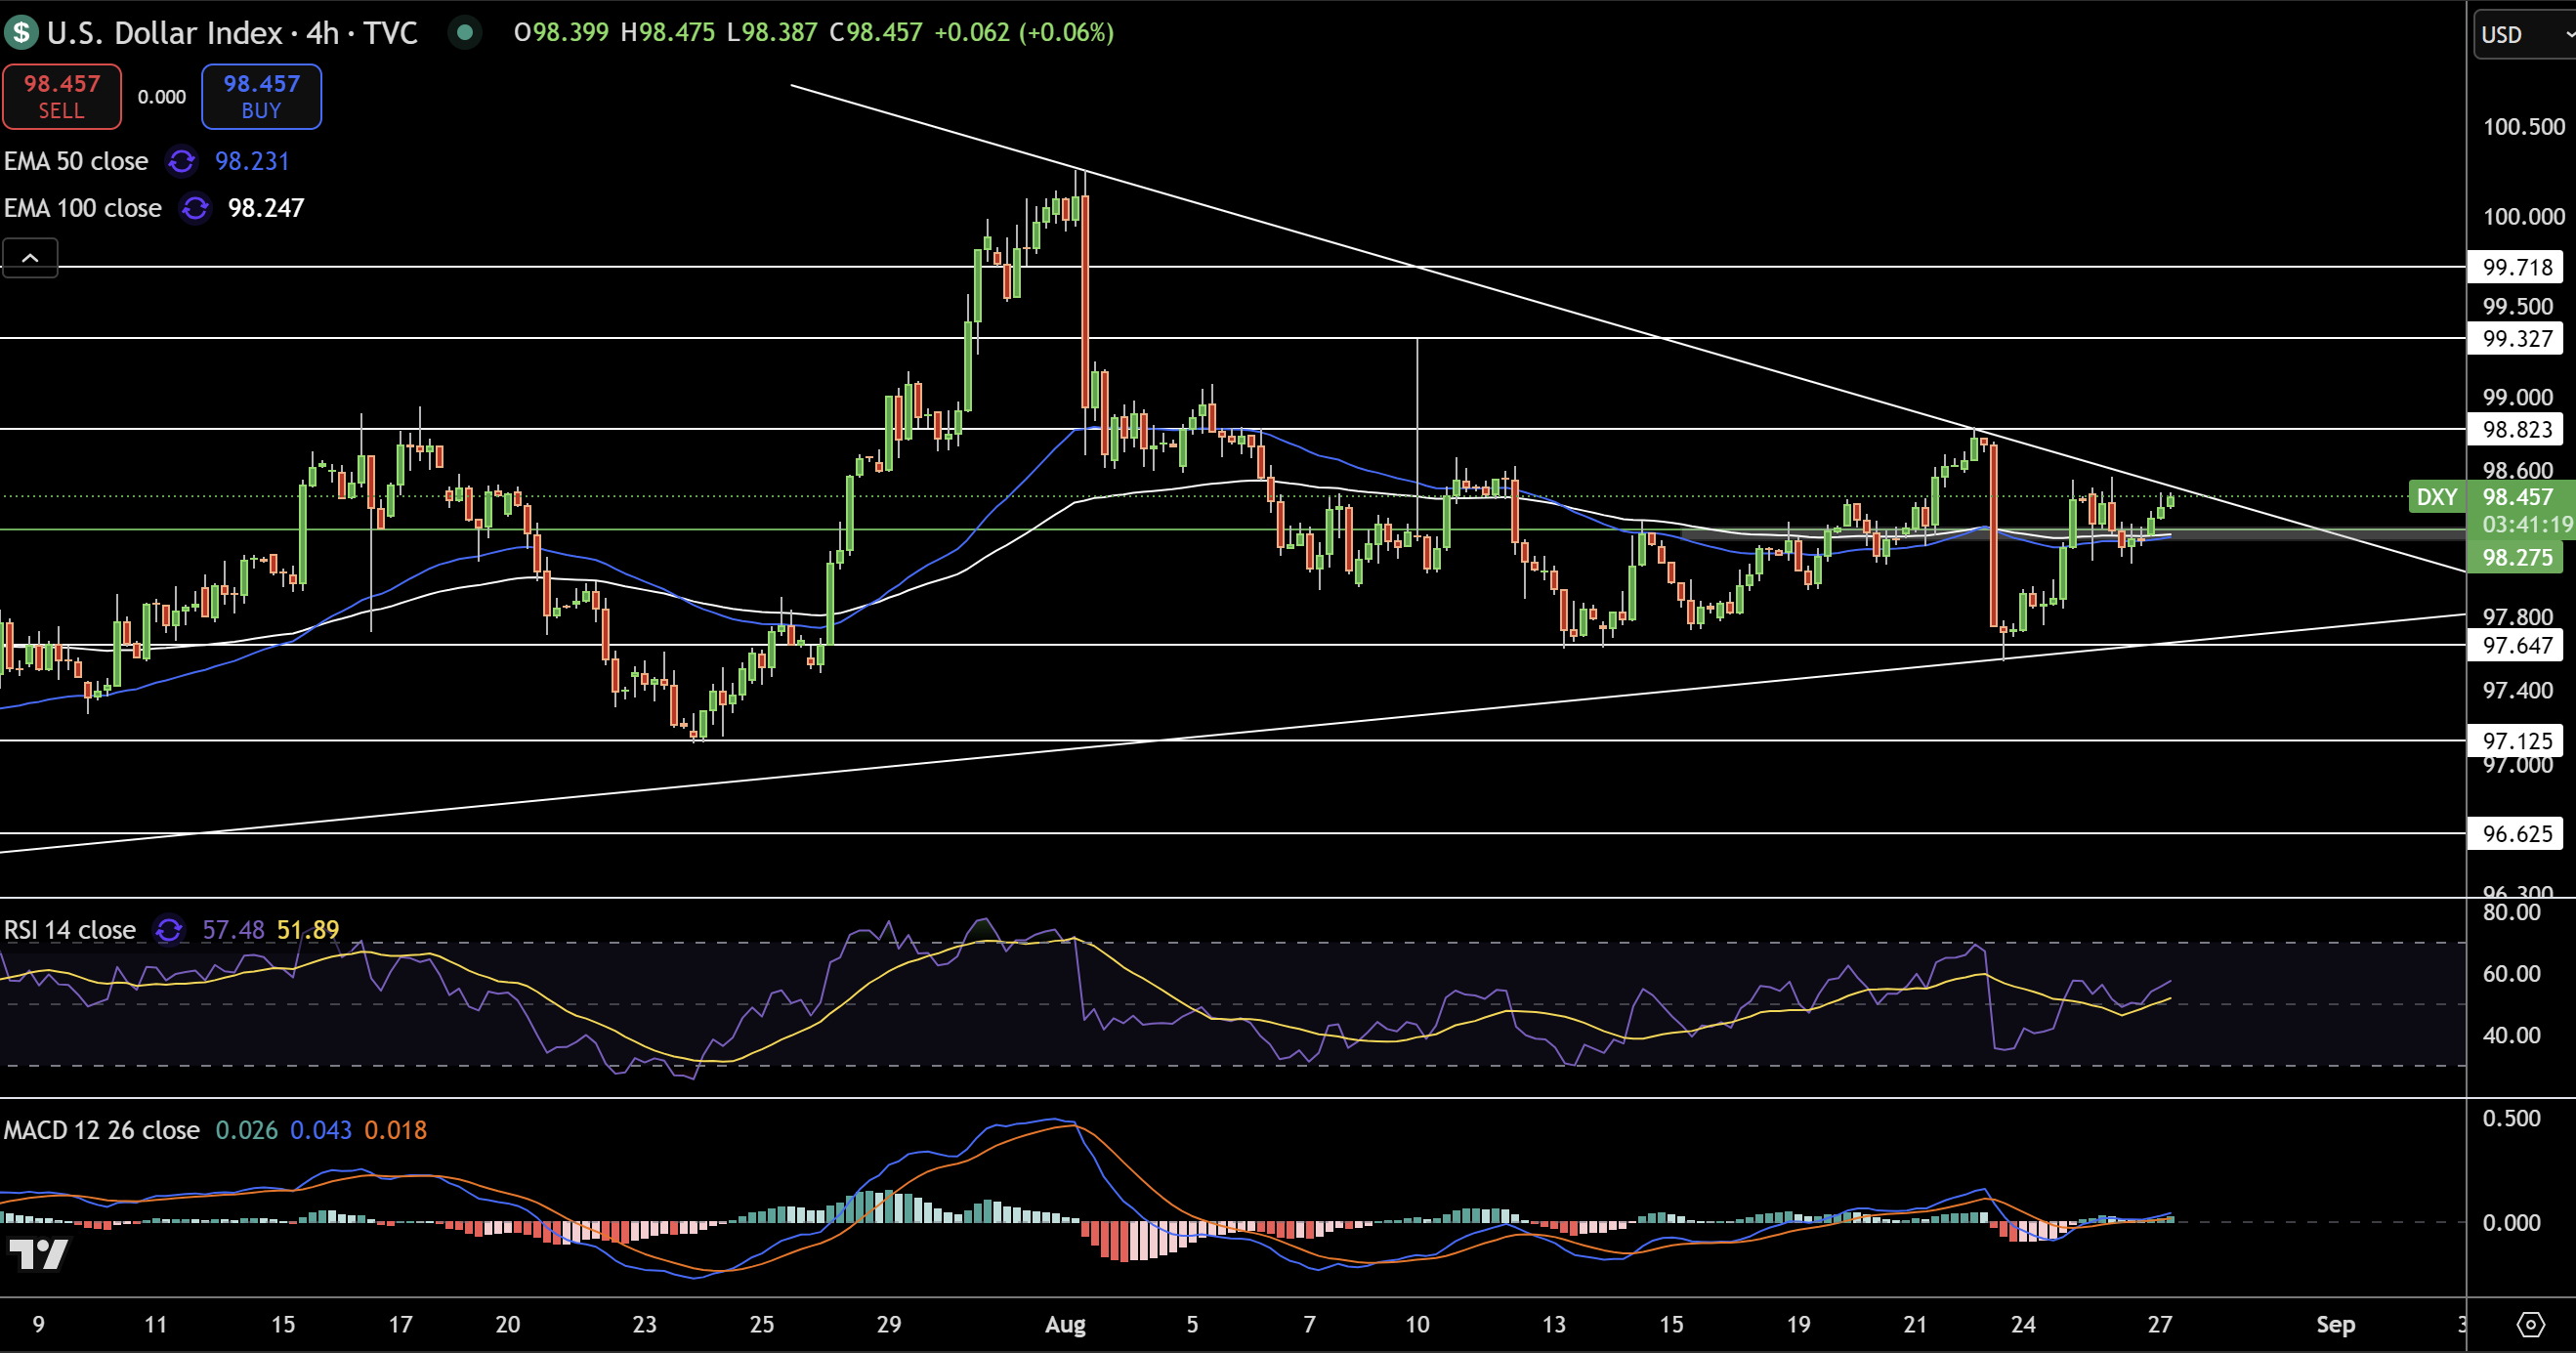Select the EMA 50 close indicator label

pyautogui.click(x=76, y=161)
